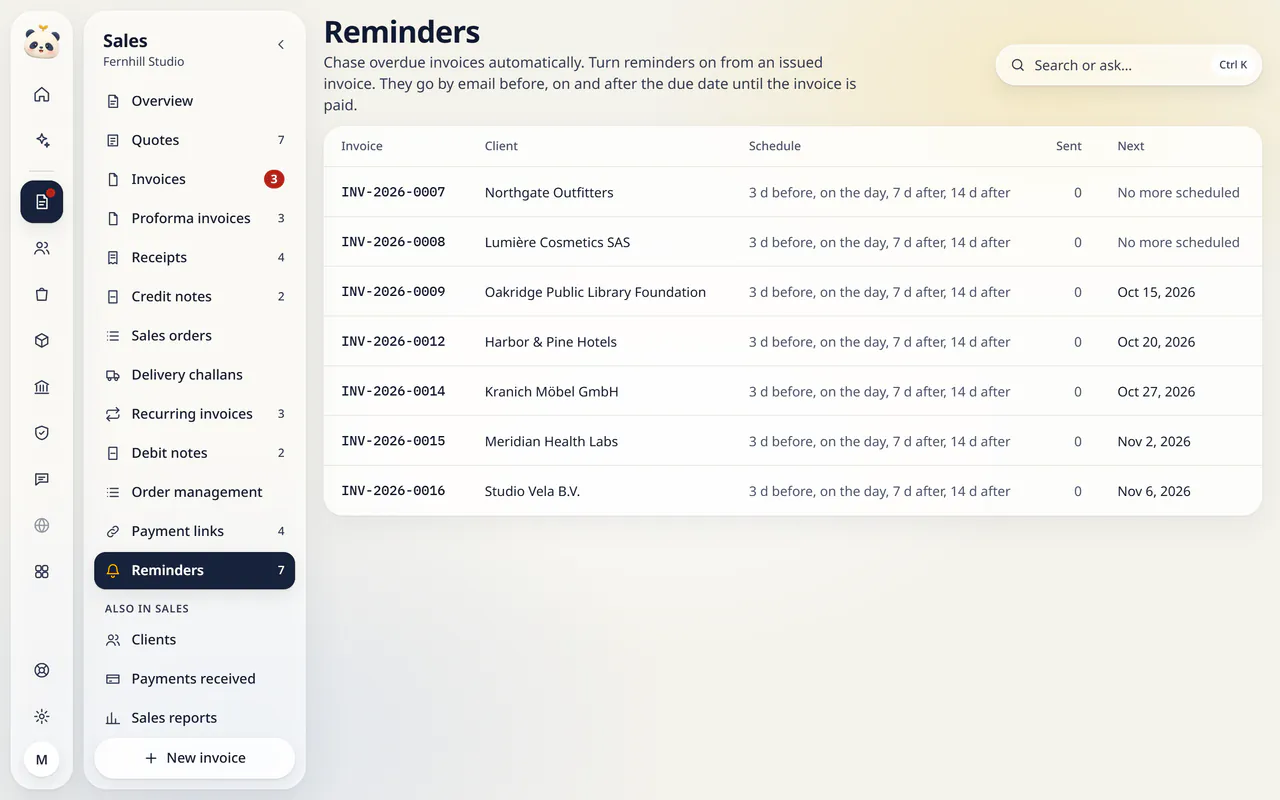
Task: Open Recurring invoices section
Action: (x=195, y=413)
